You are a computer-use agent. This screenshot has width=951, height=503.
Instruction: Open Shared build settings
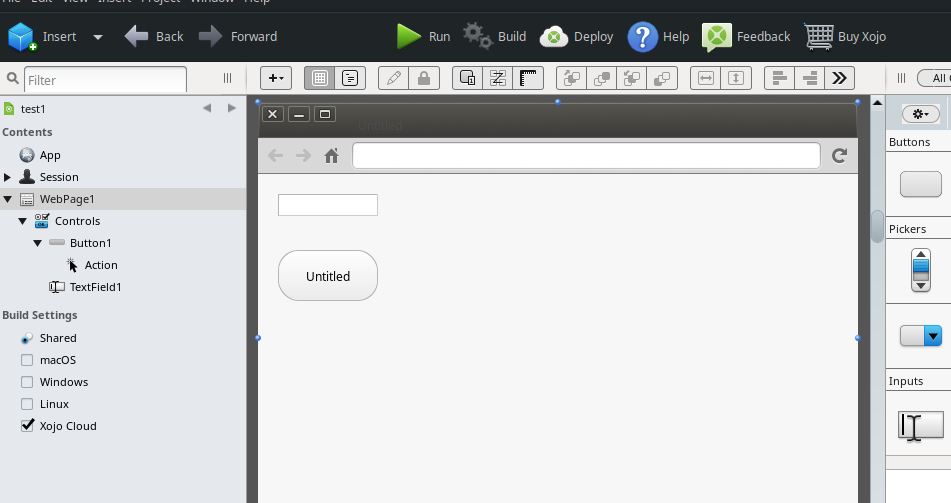tap(58, 338)
